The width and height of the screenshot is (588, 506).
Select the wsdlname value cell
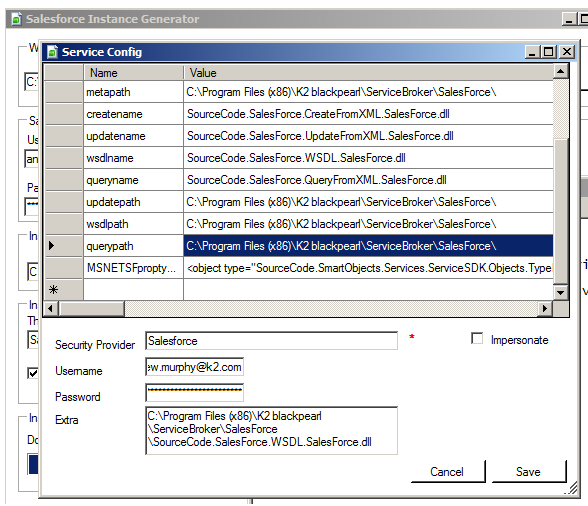[368, 158]
